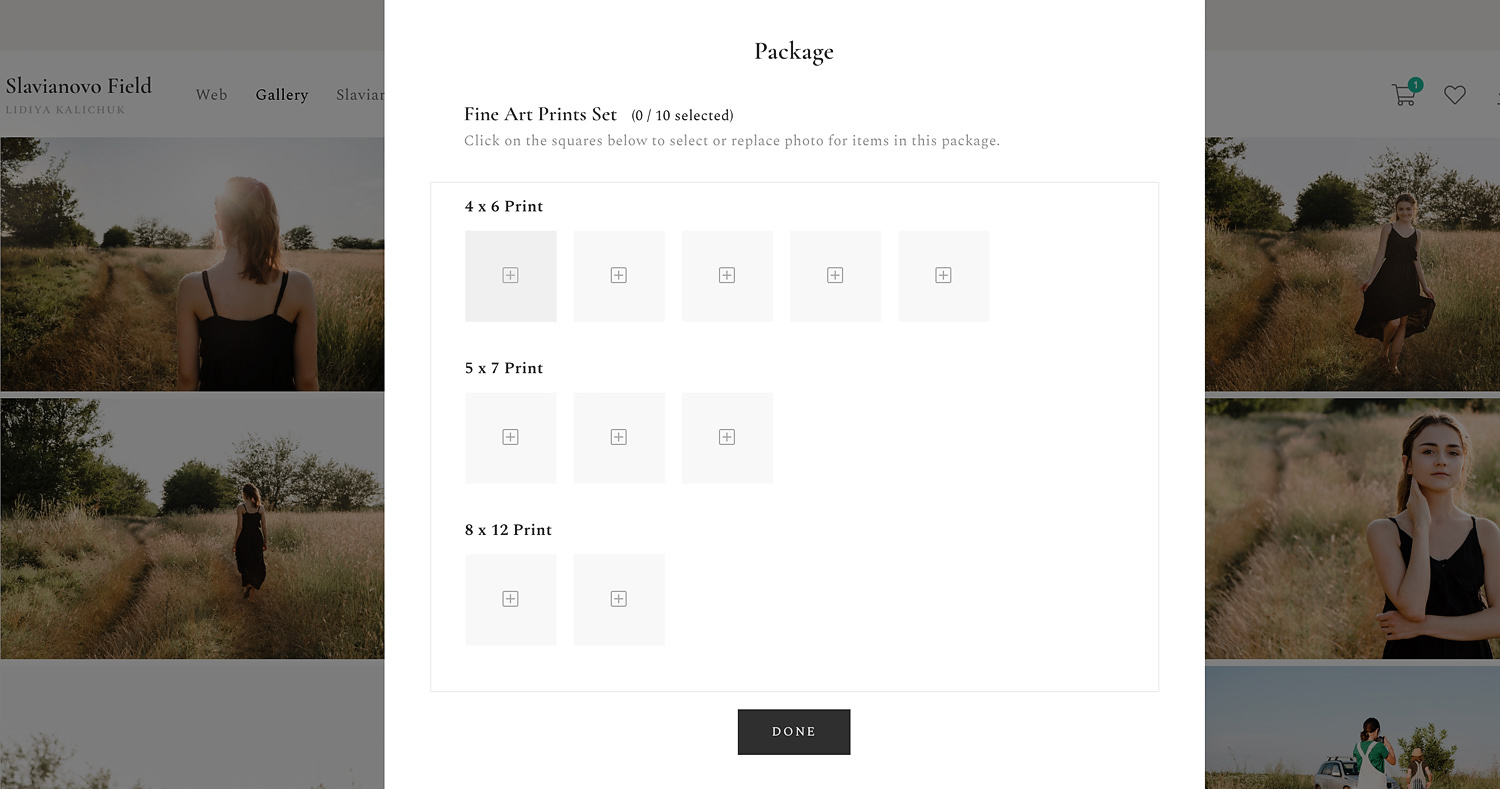Select photo of woman twirling black dress

[x=1352, y=264]
